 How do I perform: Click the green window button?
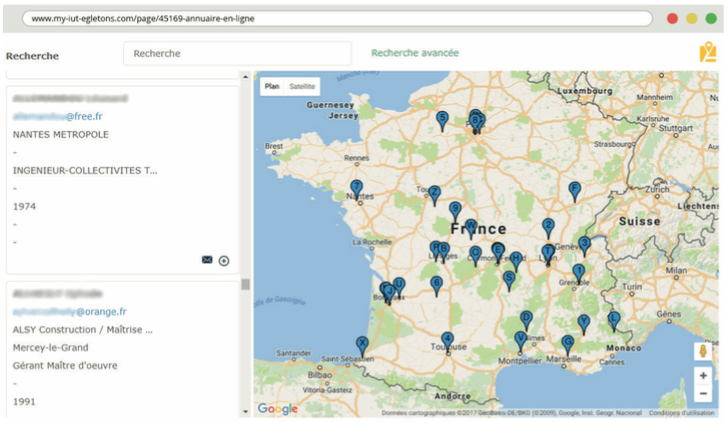point(711,18)
